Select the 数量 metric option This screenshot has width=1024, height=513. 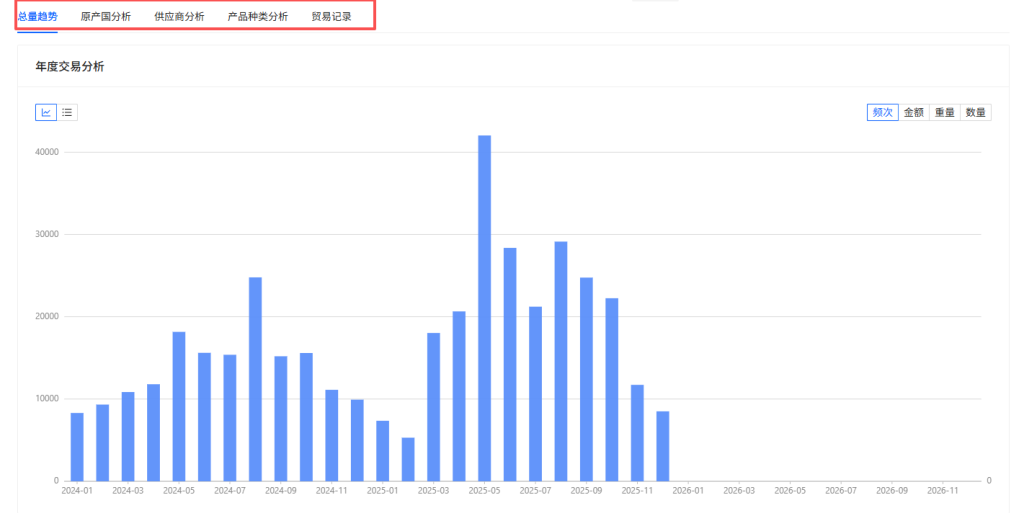click(976, 112)
